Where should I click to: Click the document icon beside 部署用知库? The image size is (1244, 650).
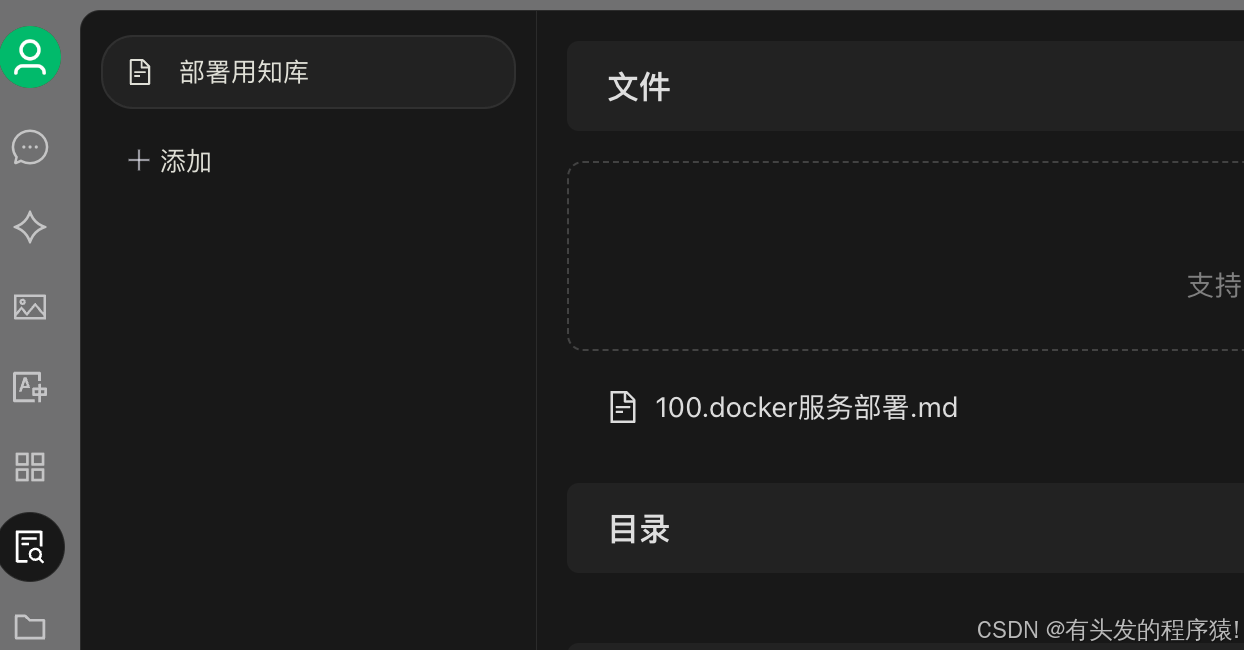click(140, 72)
